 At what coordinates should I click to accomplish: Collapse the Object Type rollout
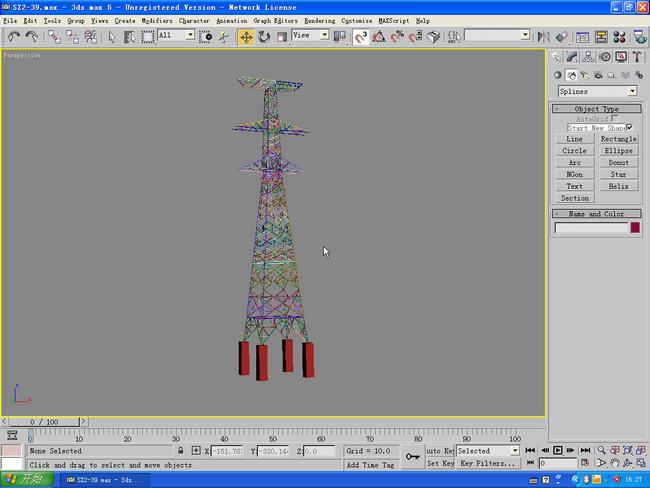point(597,109)
